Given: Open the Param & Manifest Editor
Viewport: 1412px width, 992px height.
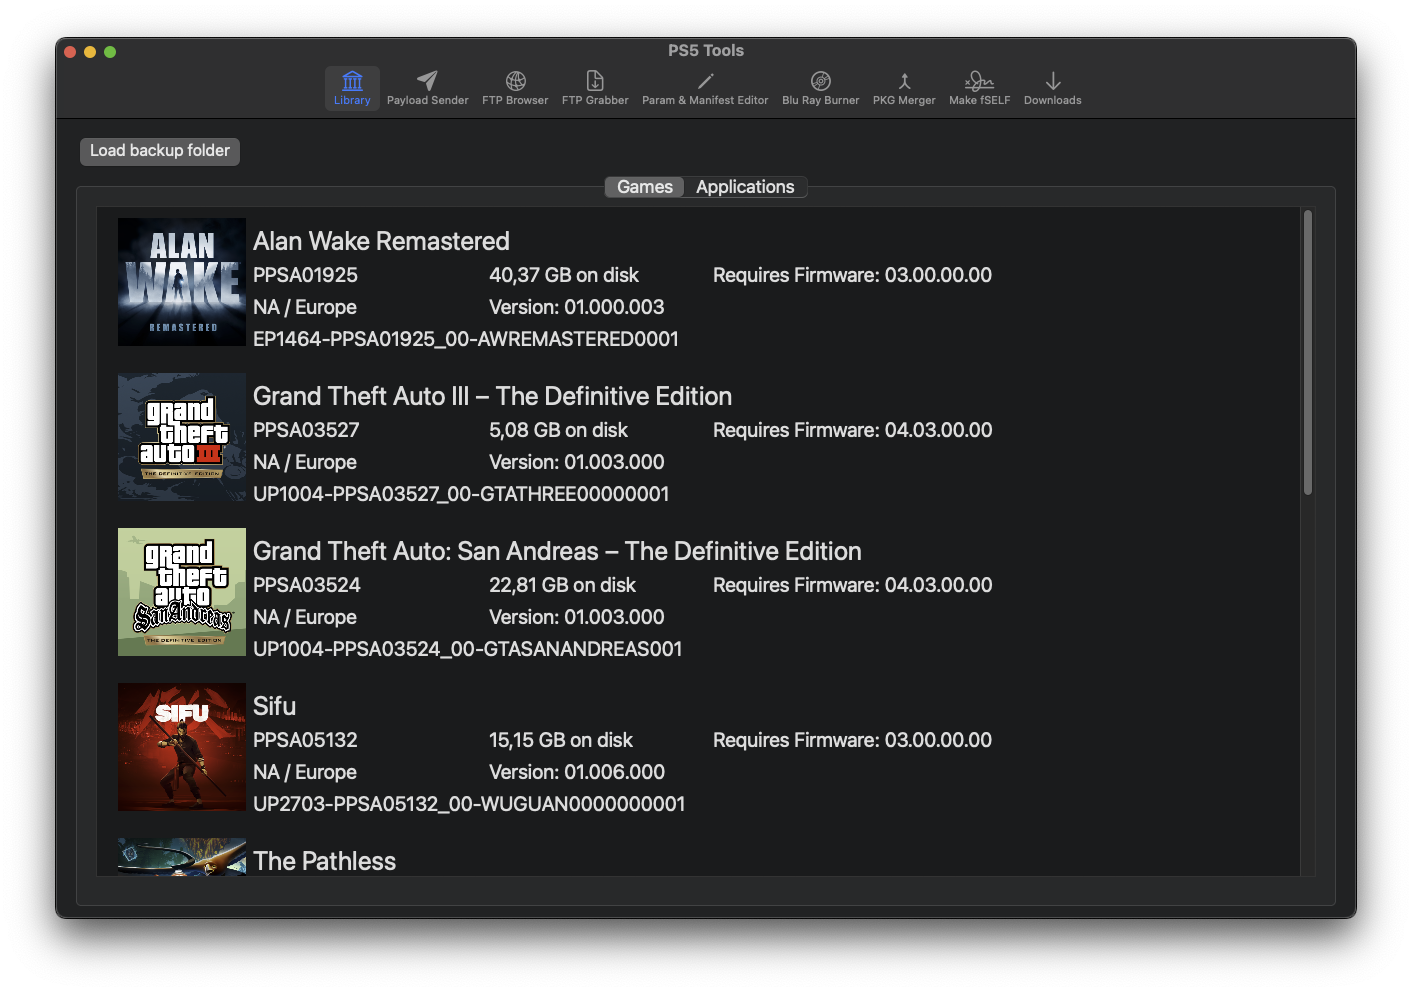Looking at the screenshot, I should (x=705, y=88).
